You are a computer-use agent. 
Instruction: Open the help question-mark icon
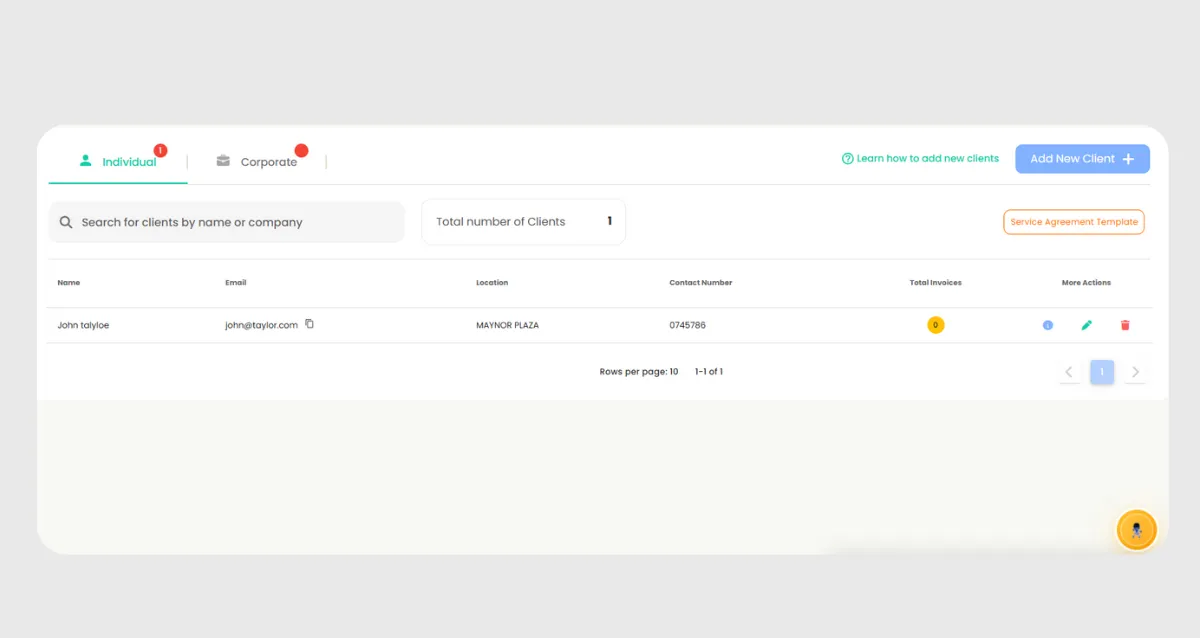pos(847,158)
